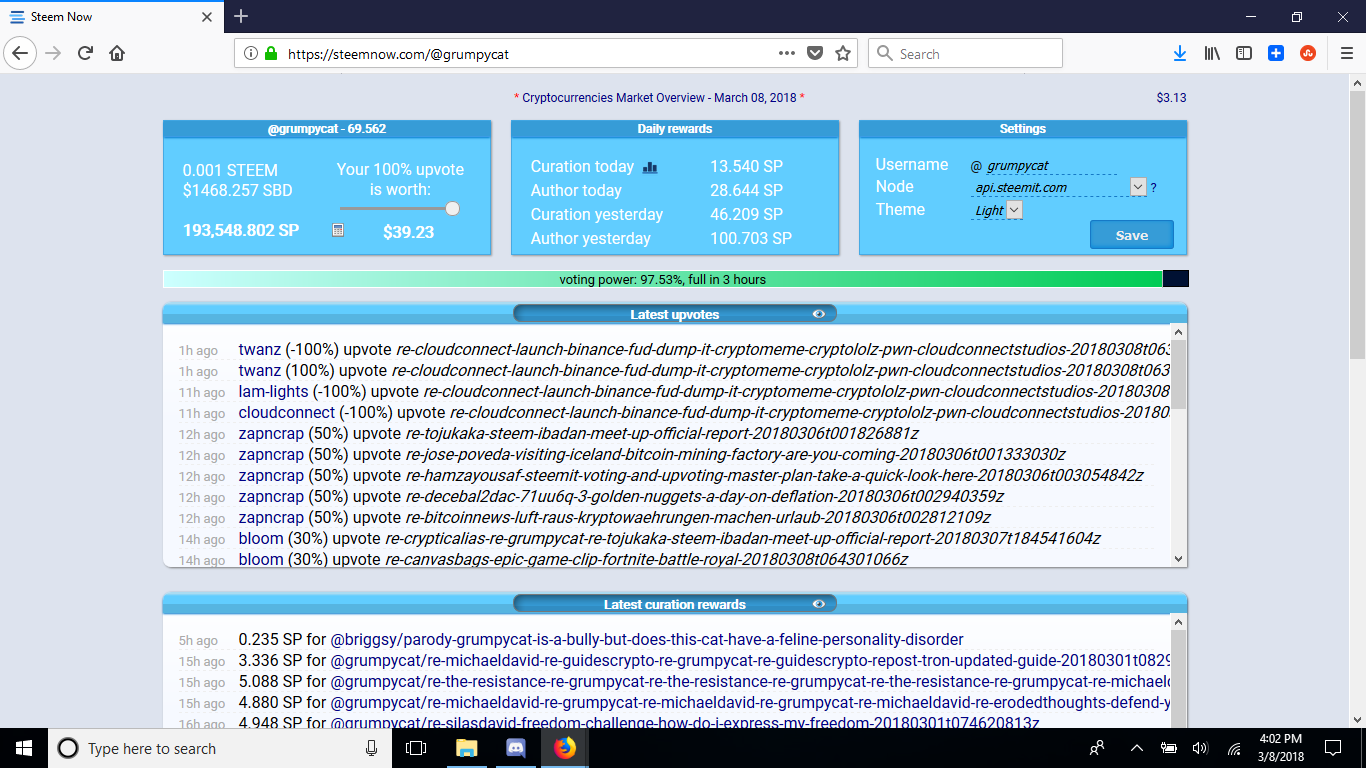The height and width of the screenshot is (768, 1366).
Task: Mute audio via the taskbar speaker icon
Action: coord(1199,747)
